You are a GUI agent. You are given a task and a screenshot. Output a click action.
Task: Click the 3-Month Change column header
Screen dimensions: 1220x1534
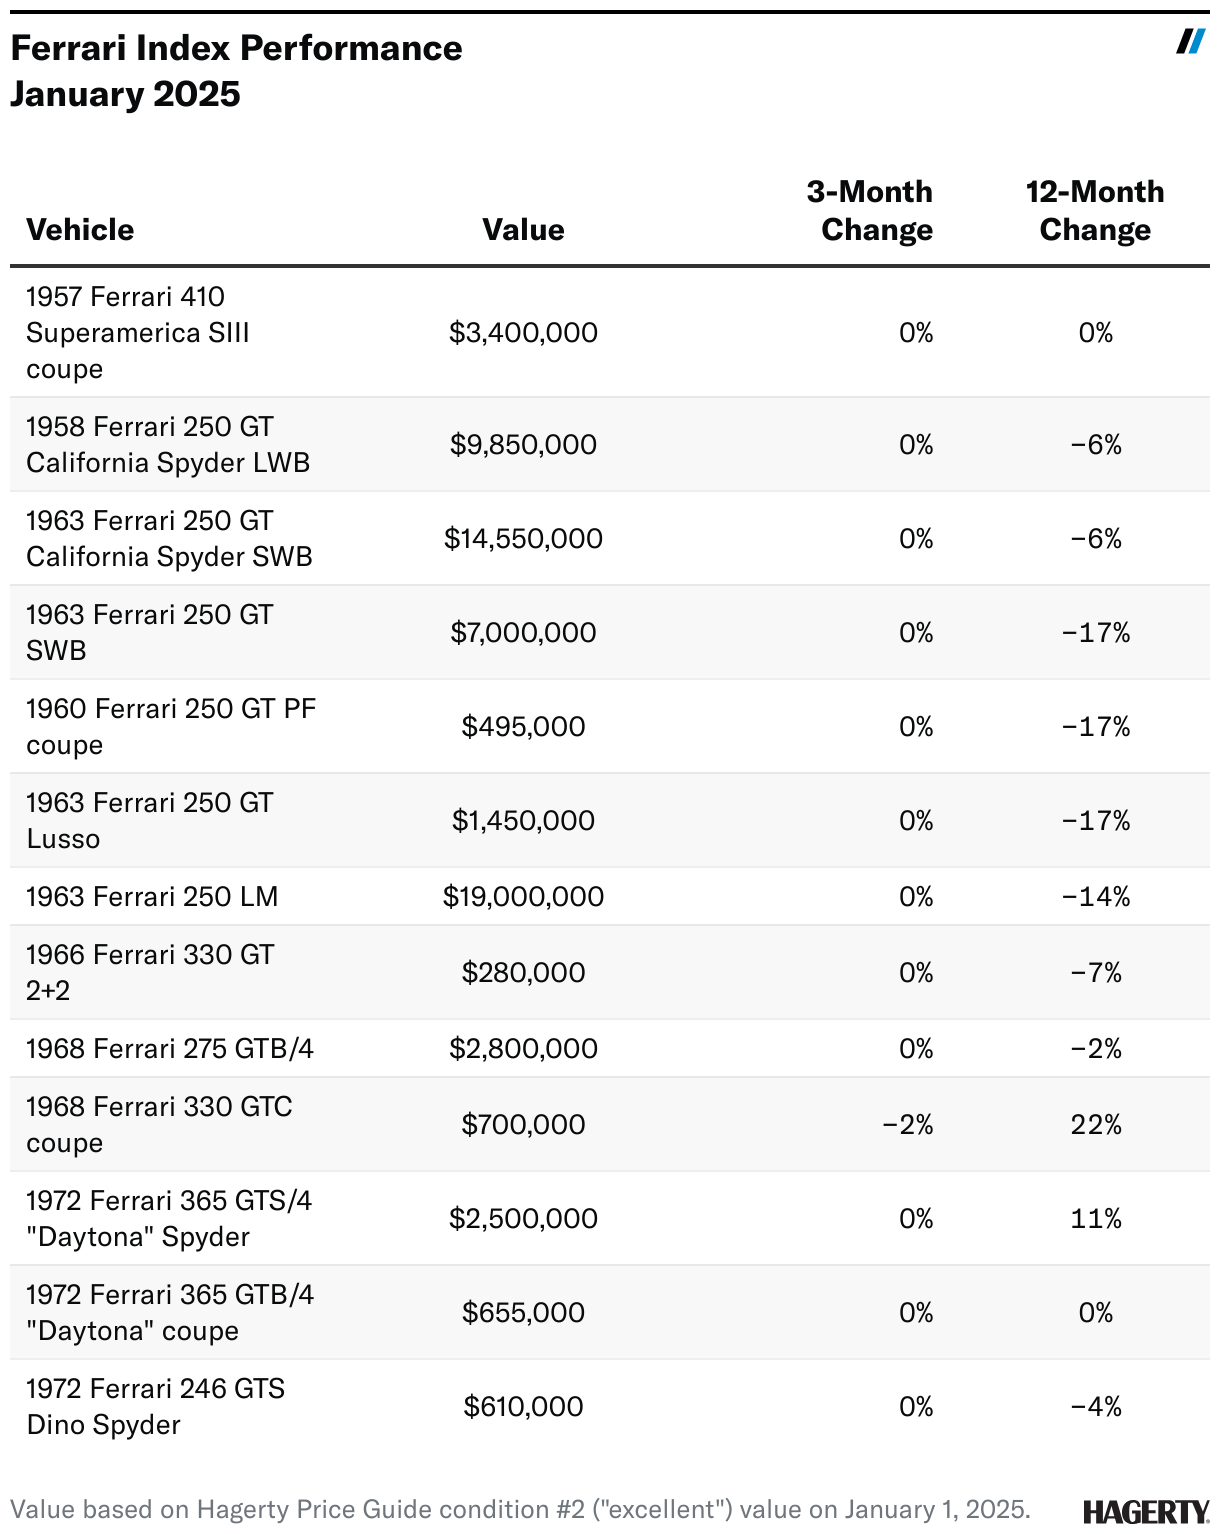coord(871,211)
